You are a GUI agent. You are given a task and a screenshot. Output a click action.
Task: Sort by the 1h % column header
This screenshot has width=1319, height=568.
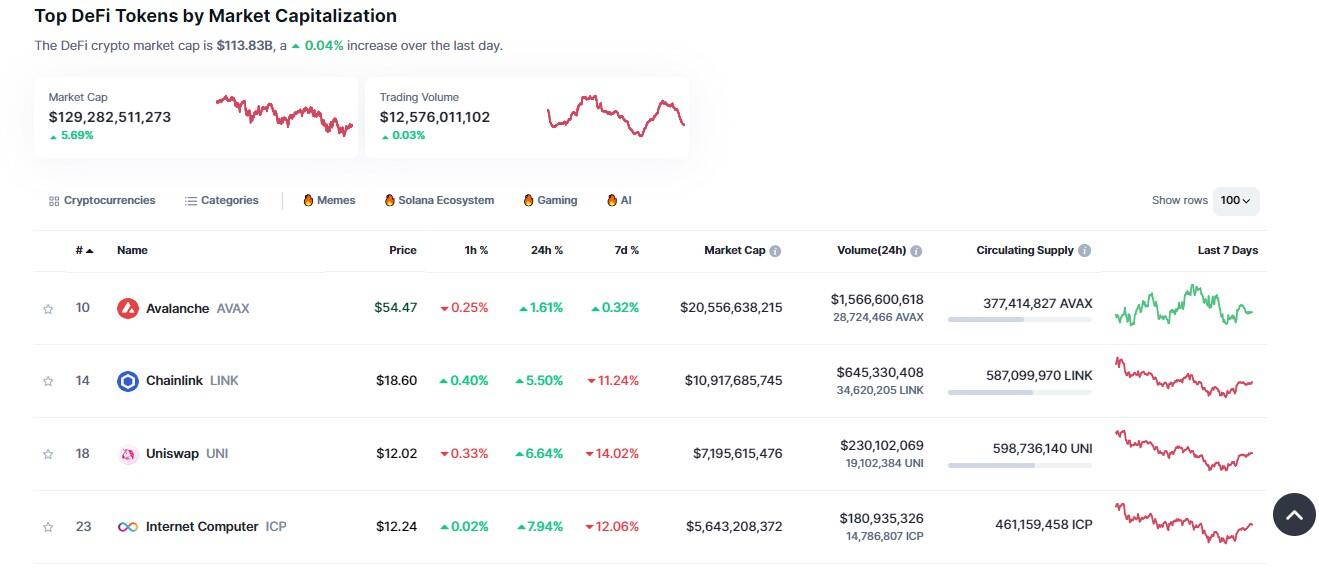(476, 250)
